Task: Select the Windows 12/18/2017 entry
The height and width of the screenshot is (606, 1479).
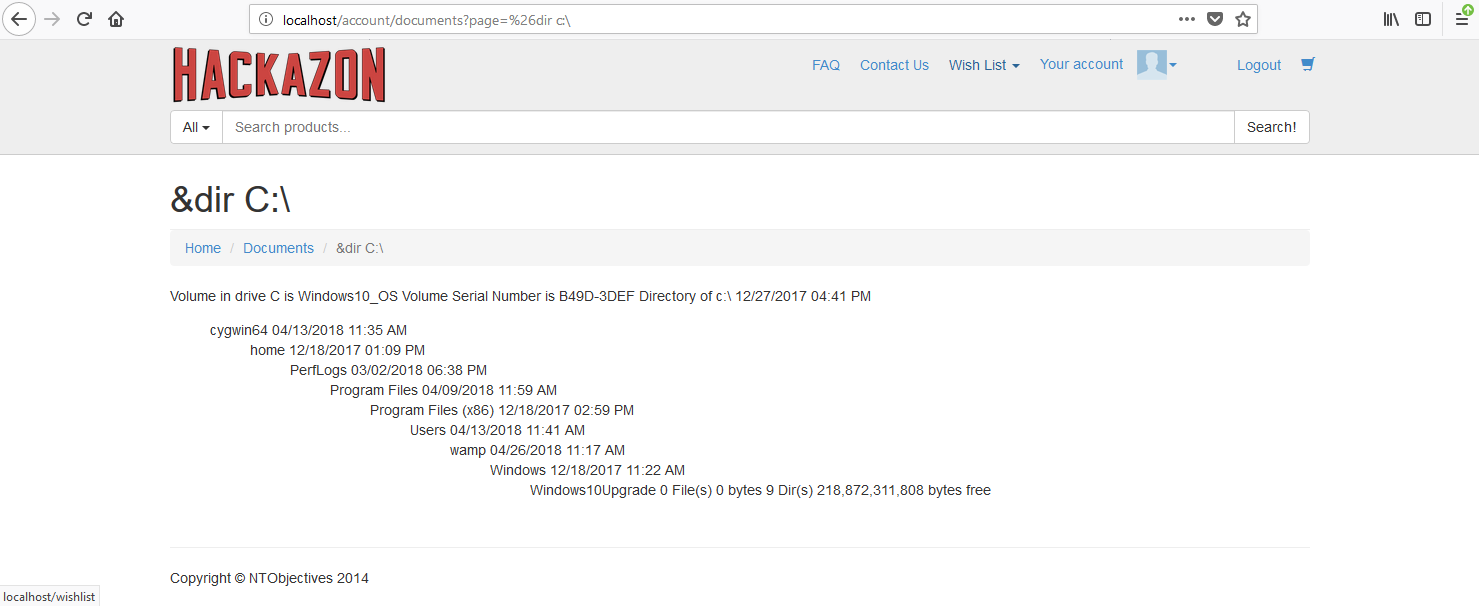Action: 587,470
